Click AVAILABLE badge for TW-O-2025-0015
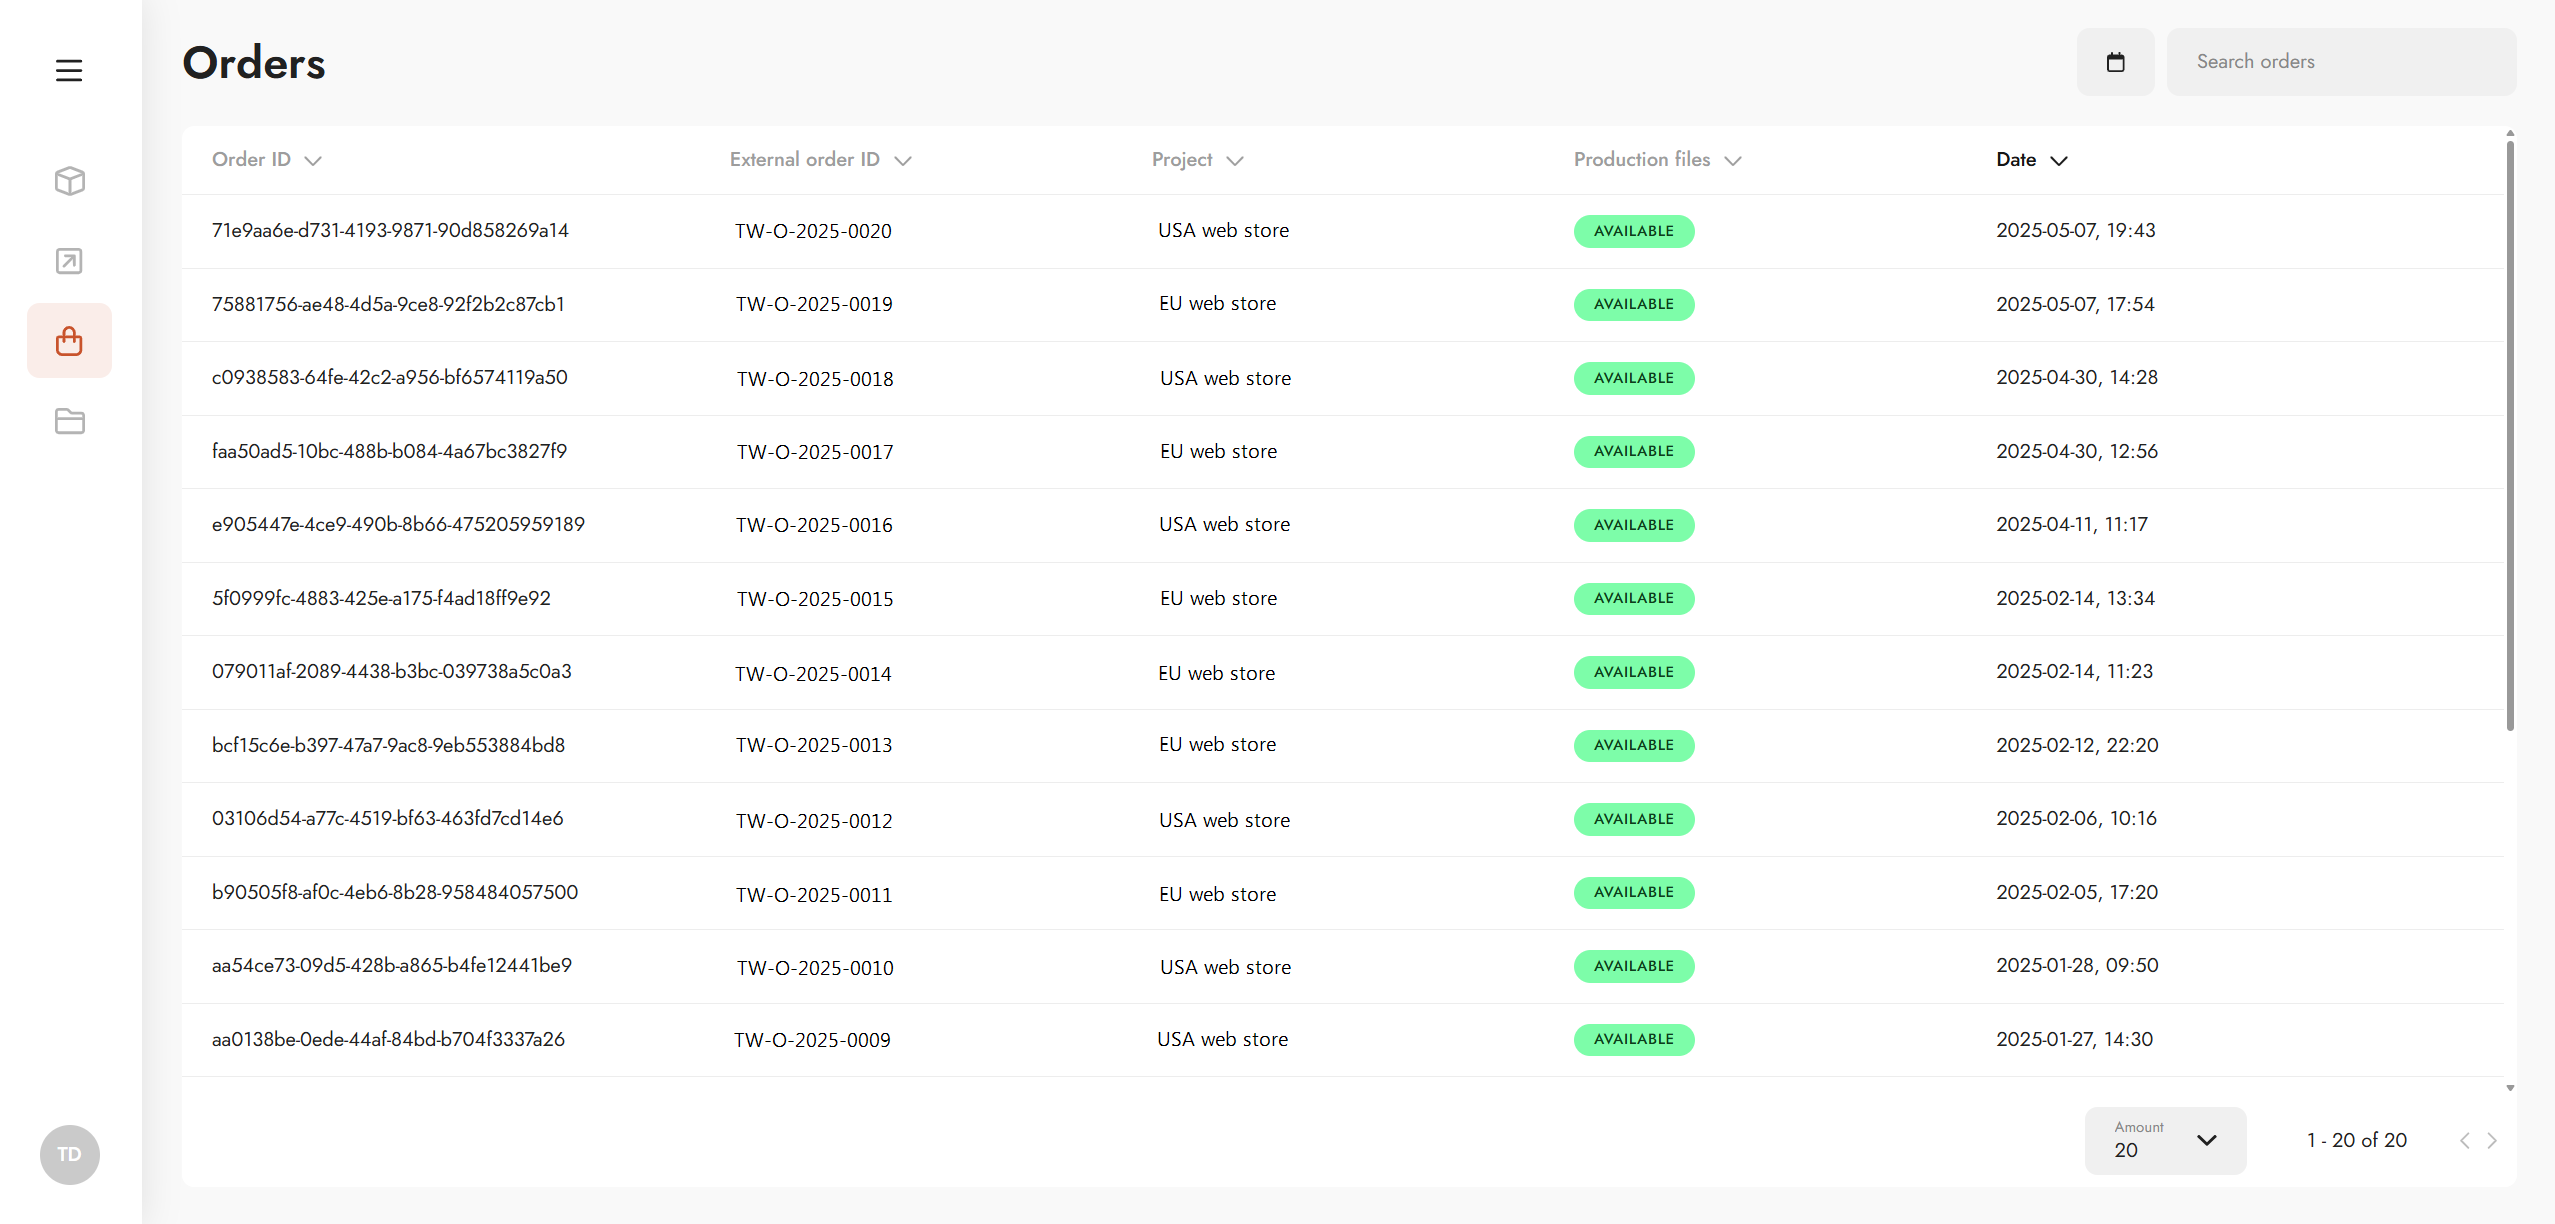This screenshot has width=2555, height=1224. (1634, 598)
